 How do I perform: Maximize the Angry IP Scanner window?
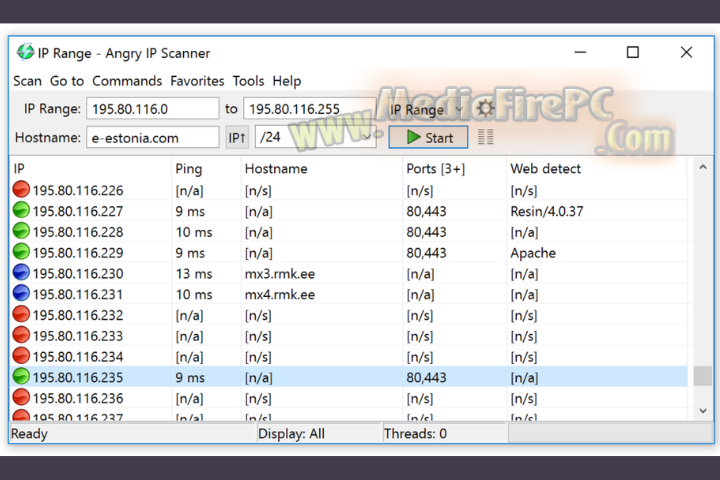pyautogui.click(x=633, y=52)
